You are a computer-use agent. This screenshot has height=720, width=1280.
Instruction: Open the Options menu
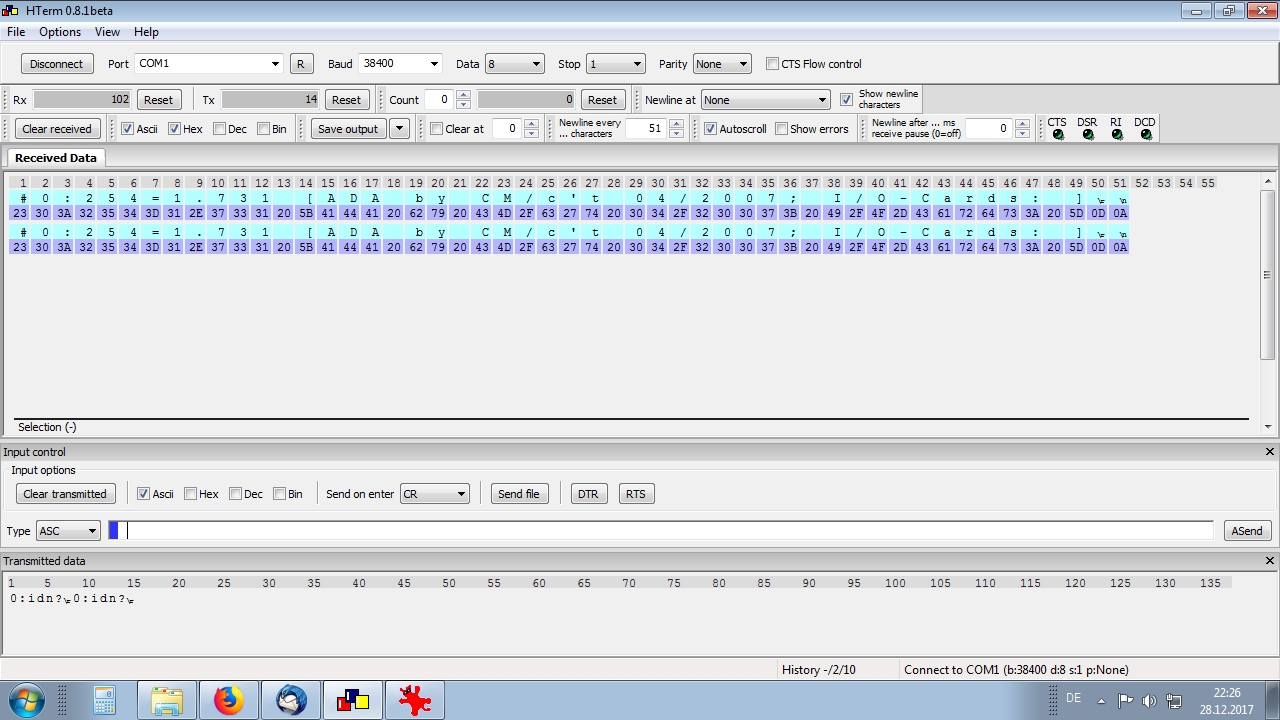[x=60, y=32]
